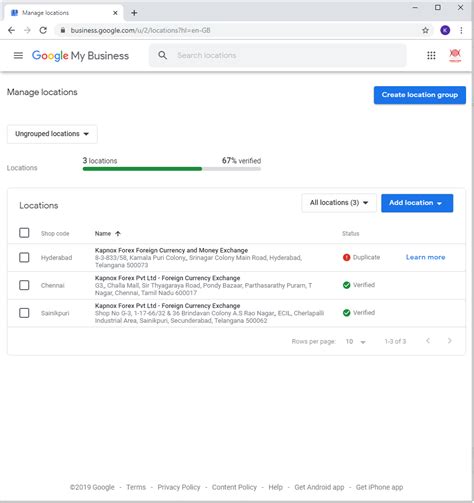Select the Chennai location checkbox
The width and height of the screenshot is (474, 503).
[24, 285]
